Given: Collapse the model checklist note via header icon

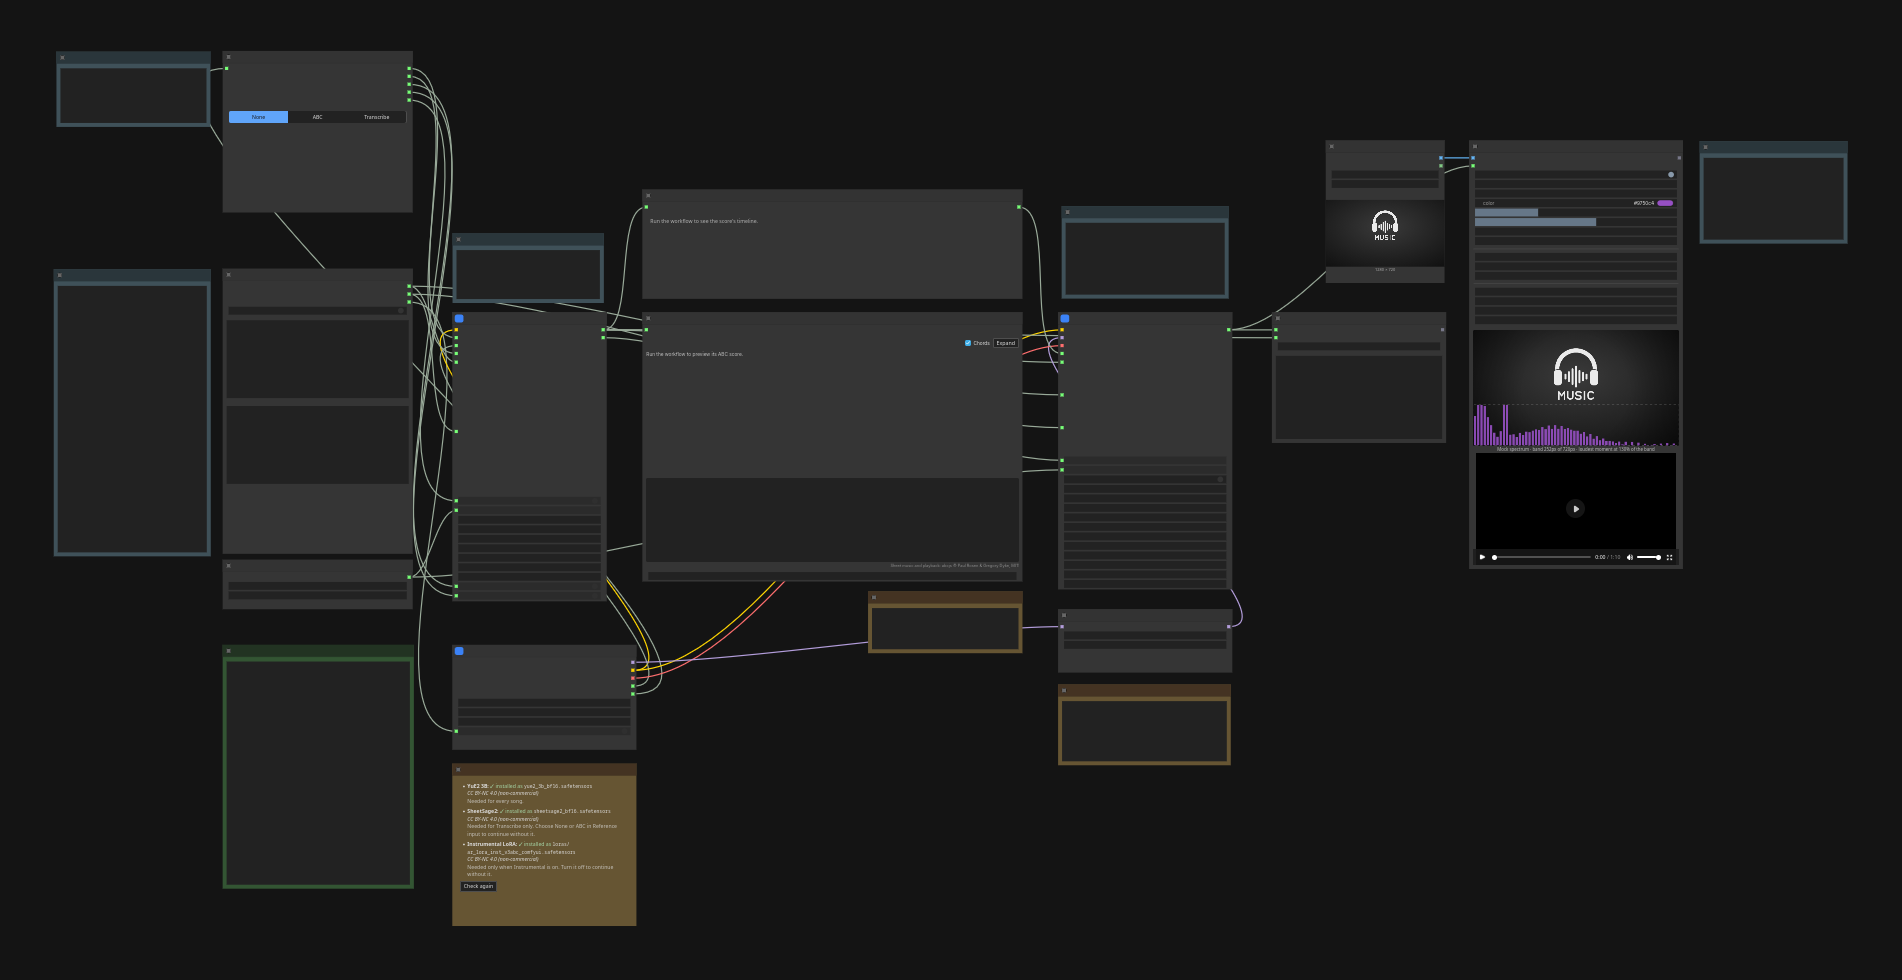Looking at the screenshot, I should pos(458,769).
